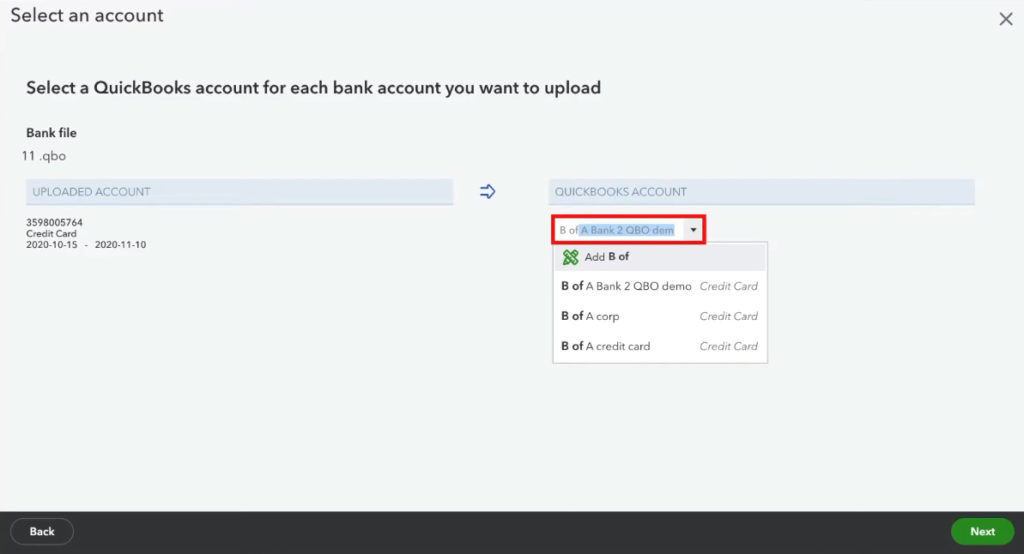Click the UPLOADED ACCOUNT column header
Viewport: 1024px width, 554px height.
click(x=239, y=192)
